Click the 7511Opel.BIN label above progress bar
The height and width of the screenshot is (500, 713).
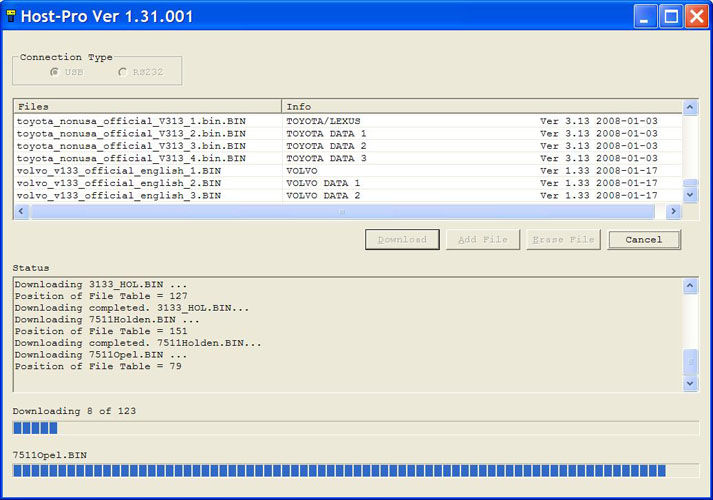pyautogui.click(x=50, y=455)
